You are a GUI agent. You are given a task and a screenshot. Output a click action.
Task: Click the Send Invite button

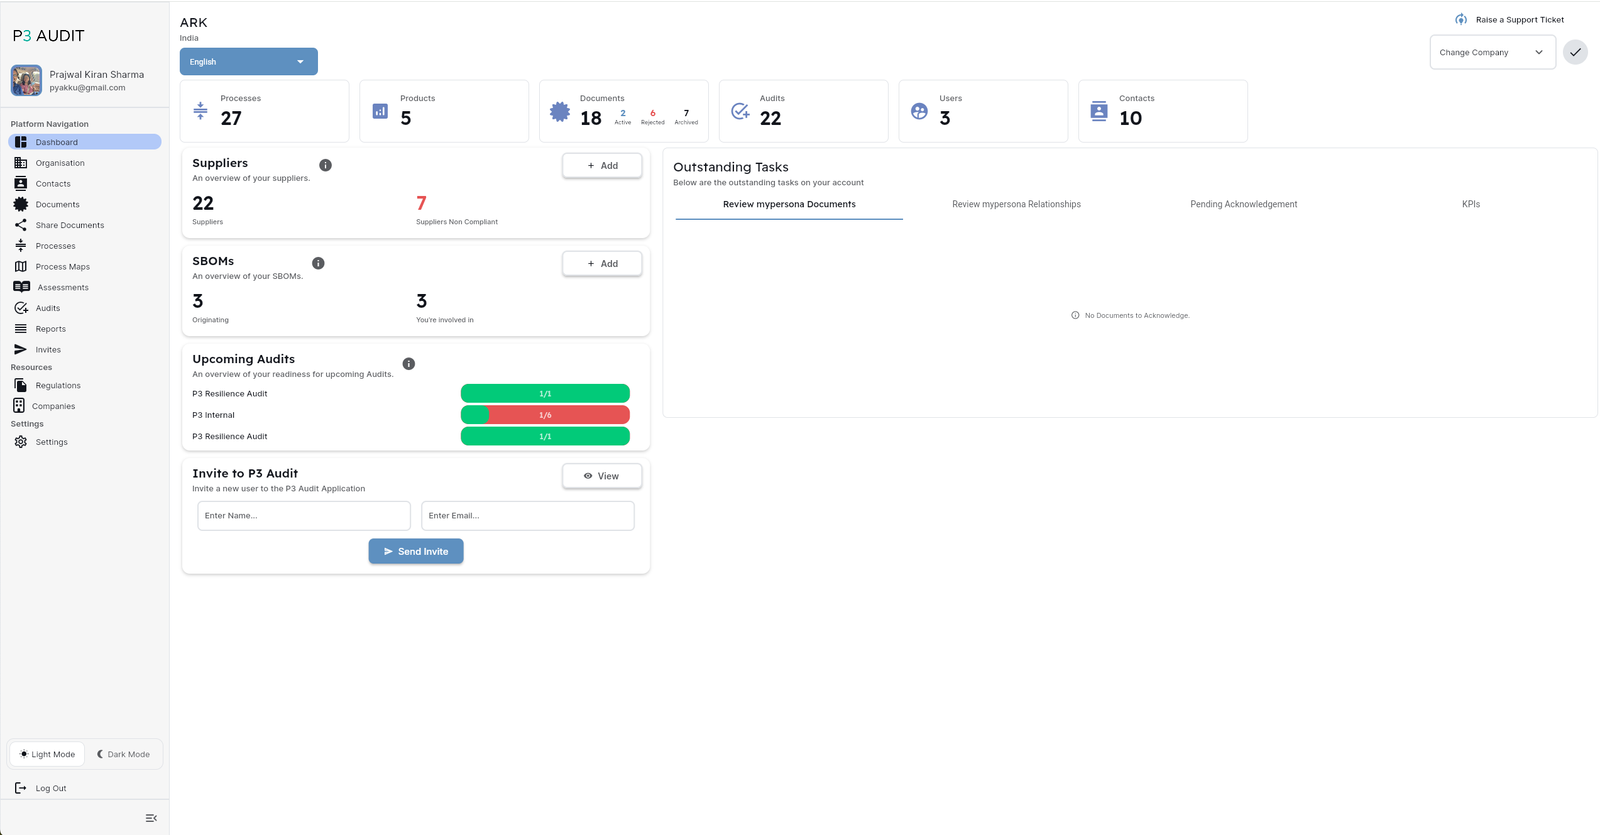416,551
